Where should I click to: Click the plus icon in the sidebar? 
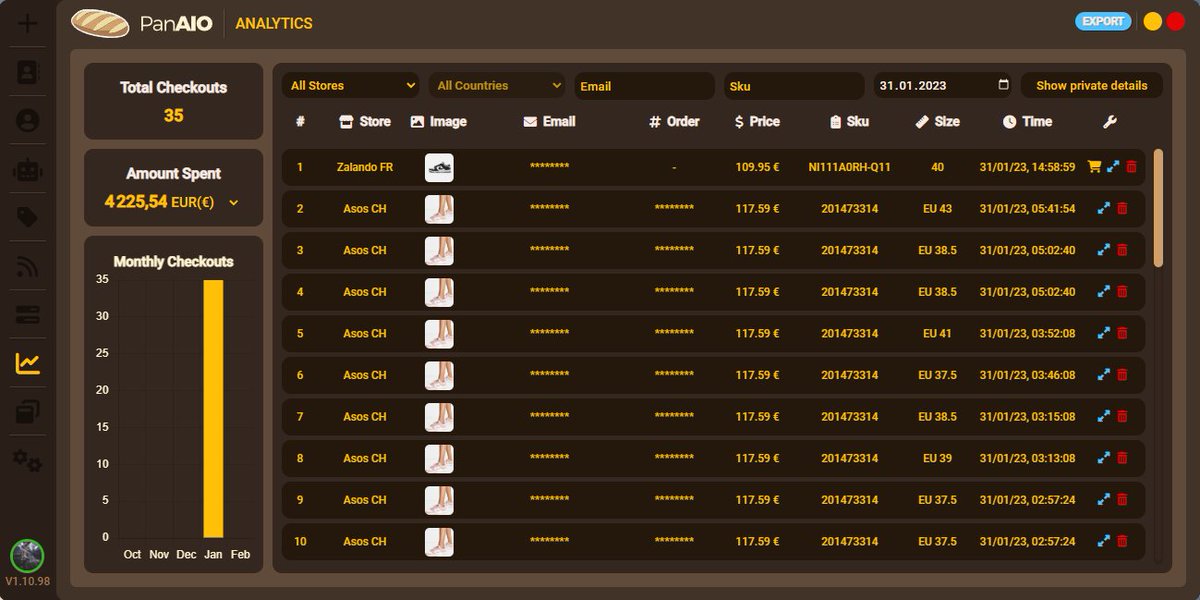tap(28, 23)
